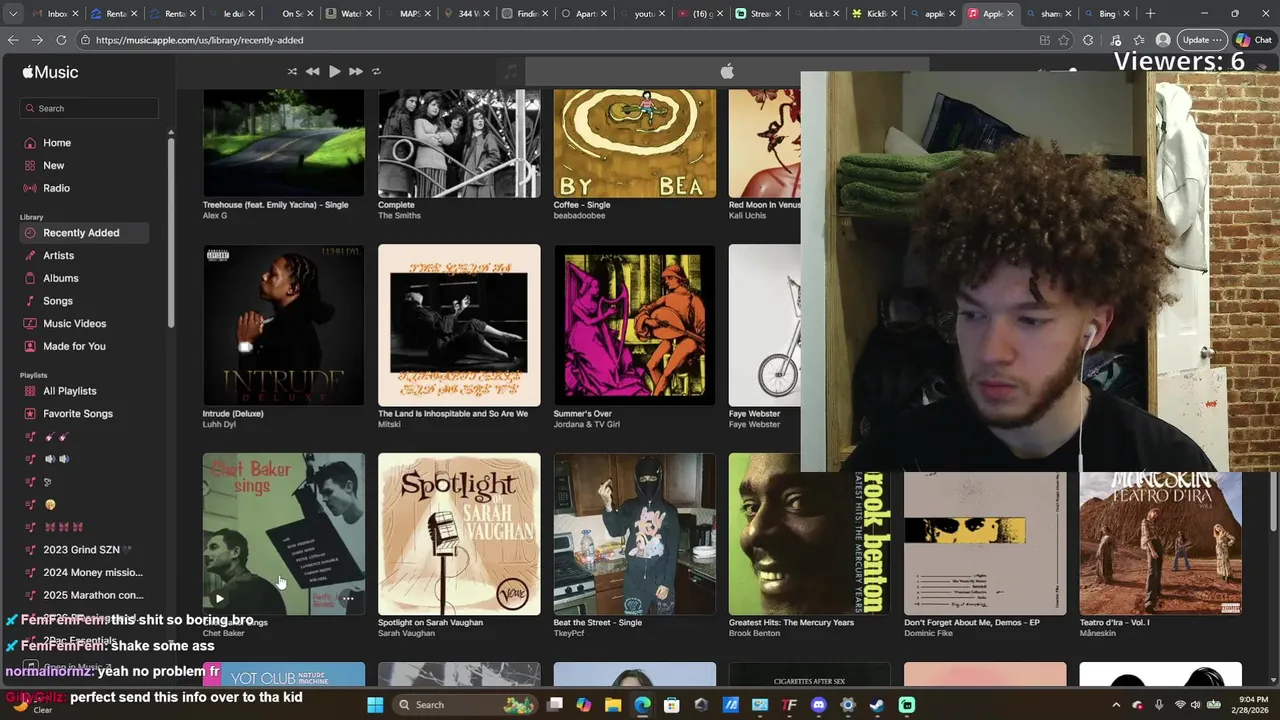Open All Playlists
This screenshot has height=720, width=1280.
[70, 391]
